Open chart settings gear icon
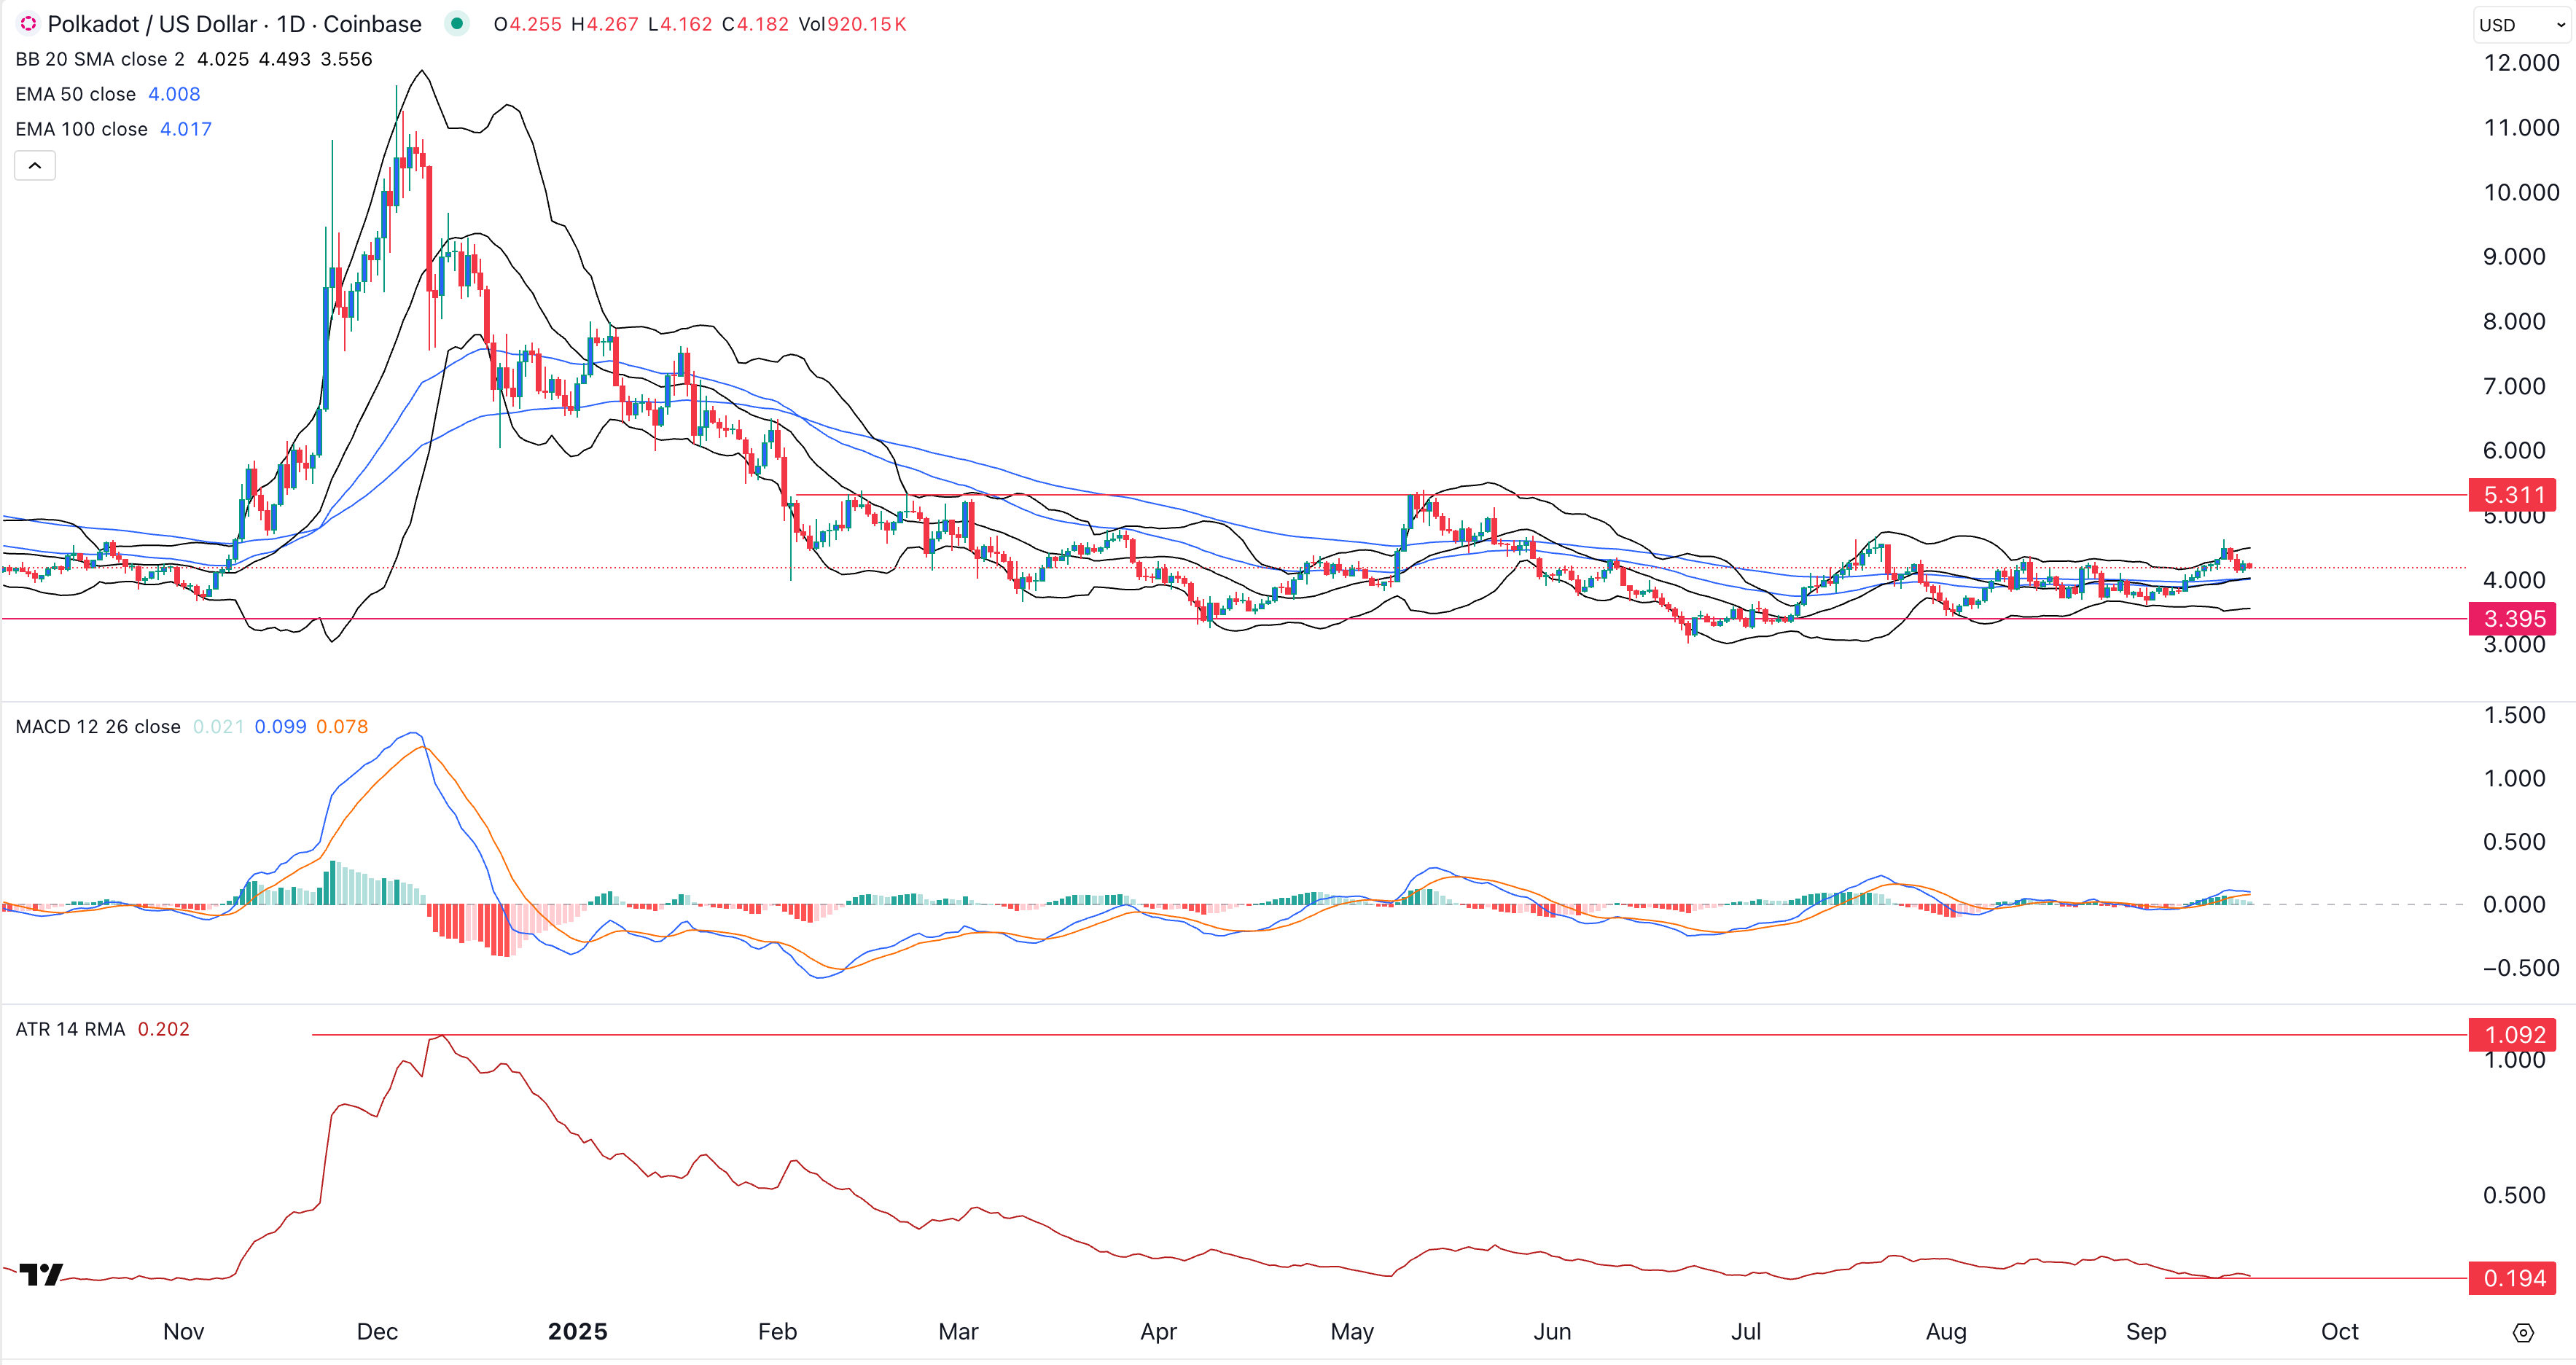This screenshot has height=1365, width=2576. (x=2523, y=1332)
